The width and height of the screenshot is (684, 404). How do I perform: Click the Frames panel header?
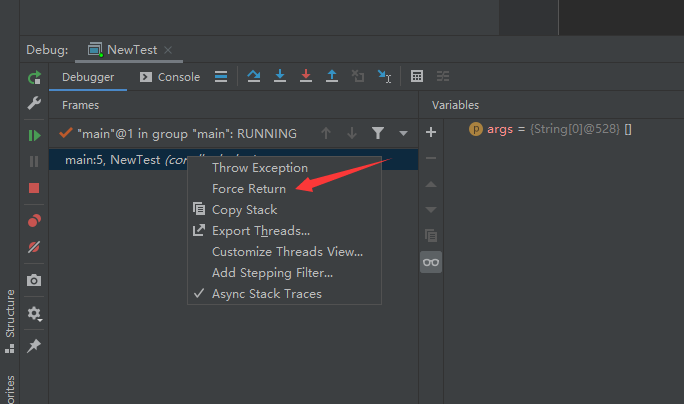pyautogui.click(x=80, y=105)
